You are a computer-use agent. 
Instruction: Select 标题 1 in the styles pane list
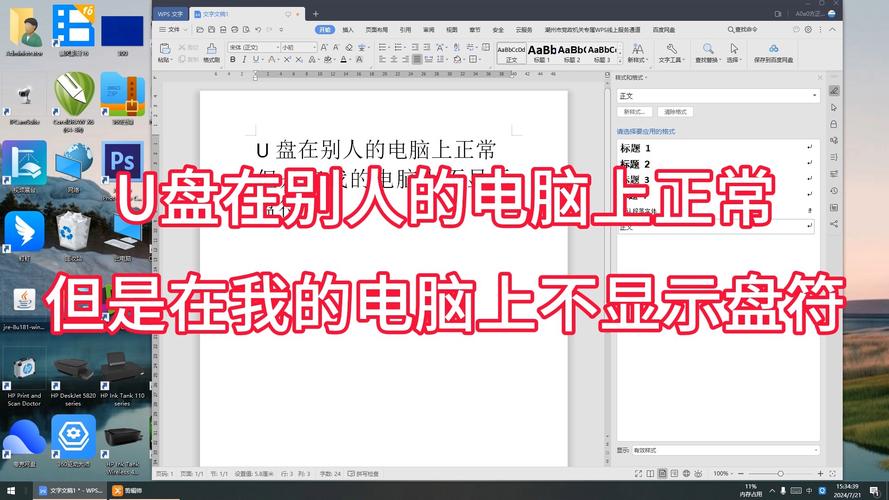pyautogui.click(x=717, y=148)
